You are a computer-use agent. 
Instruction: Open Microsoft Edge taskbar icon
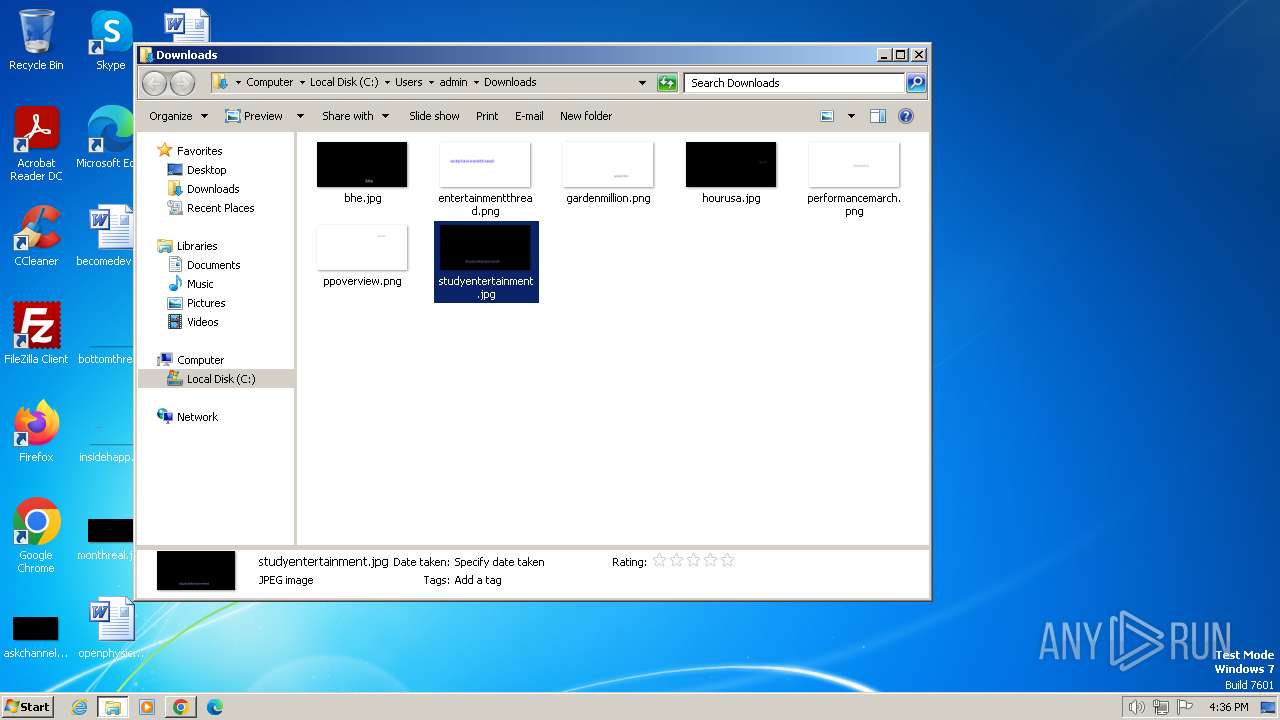coord(214,707)
